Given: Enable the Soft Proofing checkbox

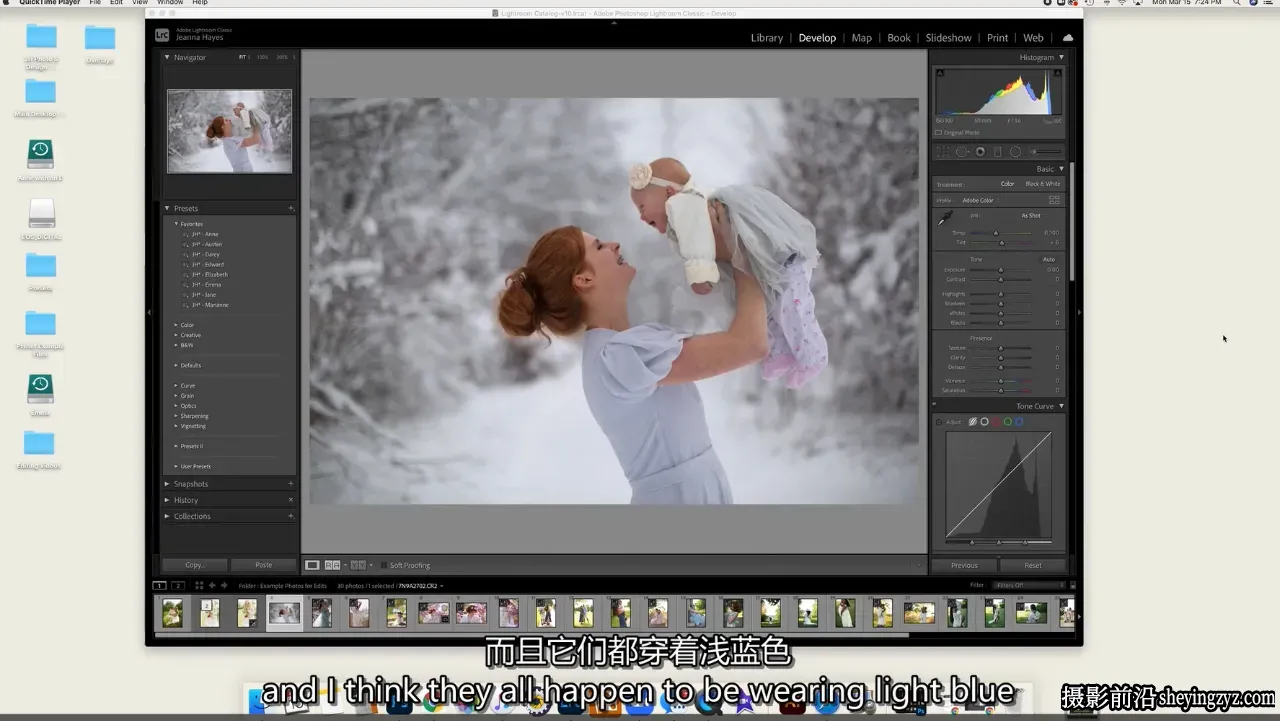Looking at the screenshot, I should (x=384, y=565).
